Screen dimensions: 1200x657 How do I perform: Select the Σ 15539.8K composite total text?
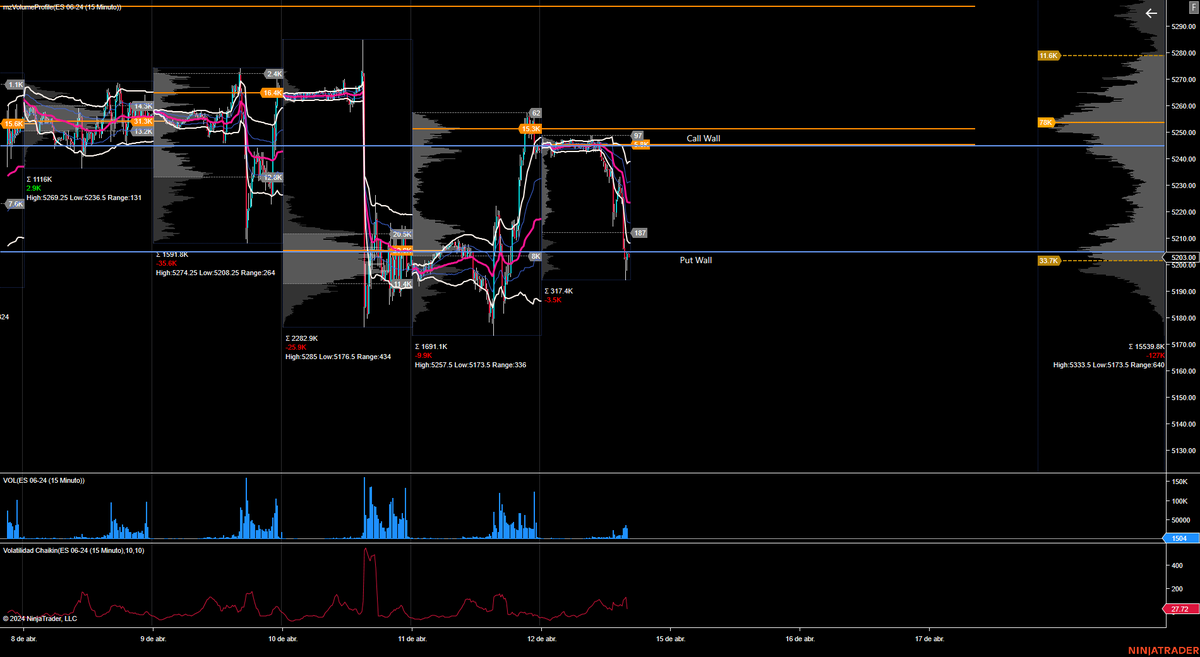[x=1147, y=347]
